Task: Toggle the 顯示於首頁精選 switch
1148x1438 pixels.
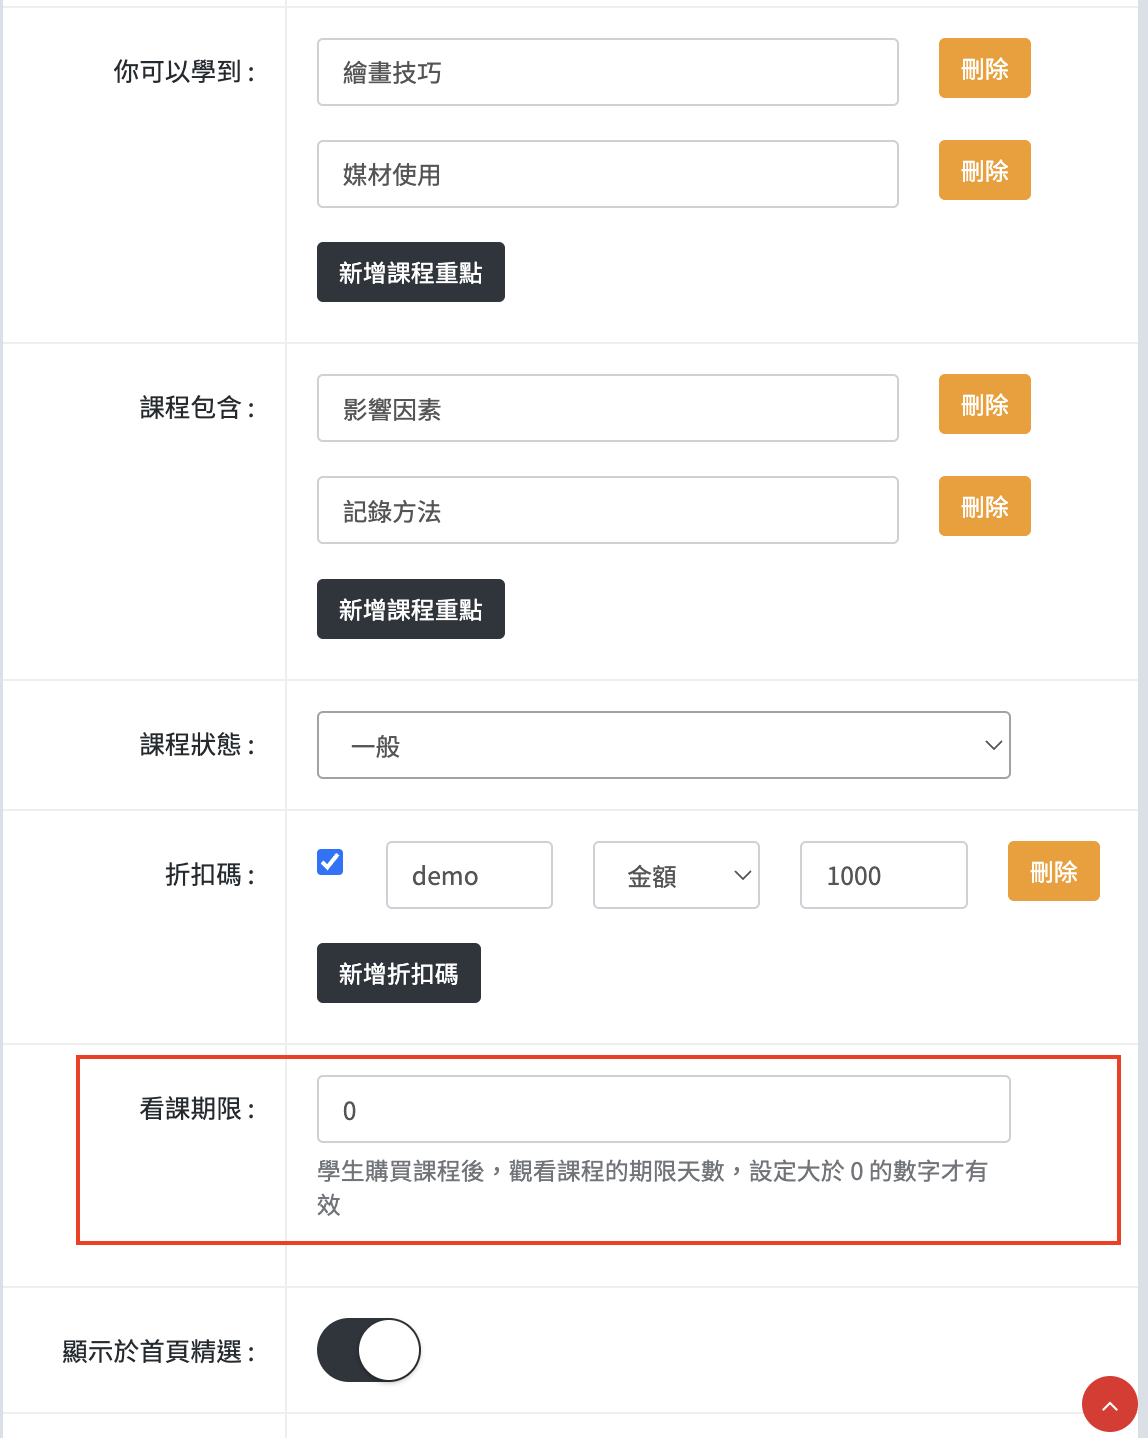Action: 369,1350
